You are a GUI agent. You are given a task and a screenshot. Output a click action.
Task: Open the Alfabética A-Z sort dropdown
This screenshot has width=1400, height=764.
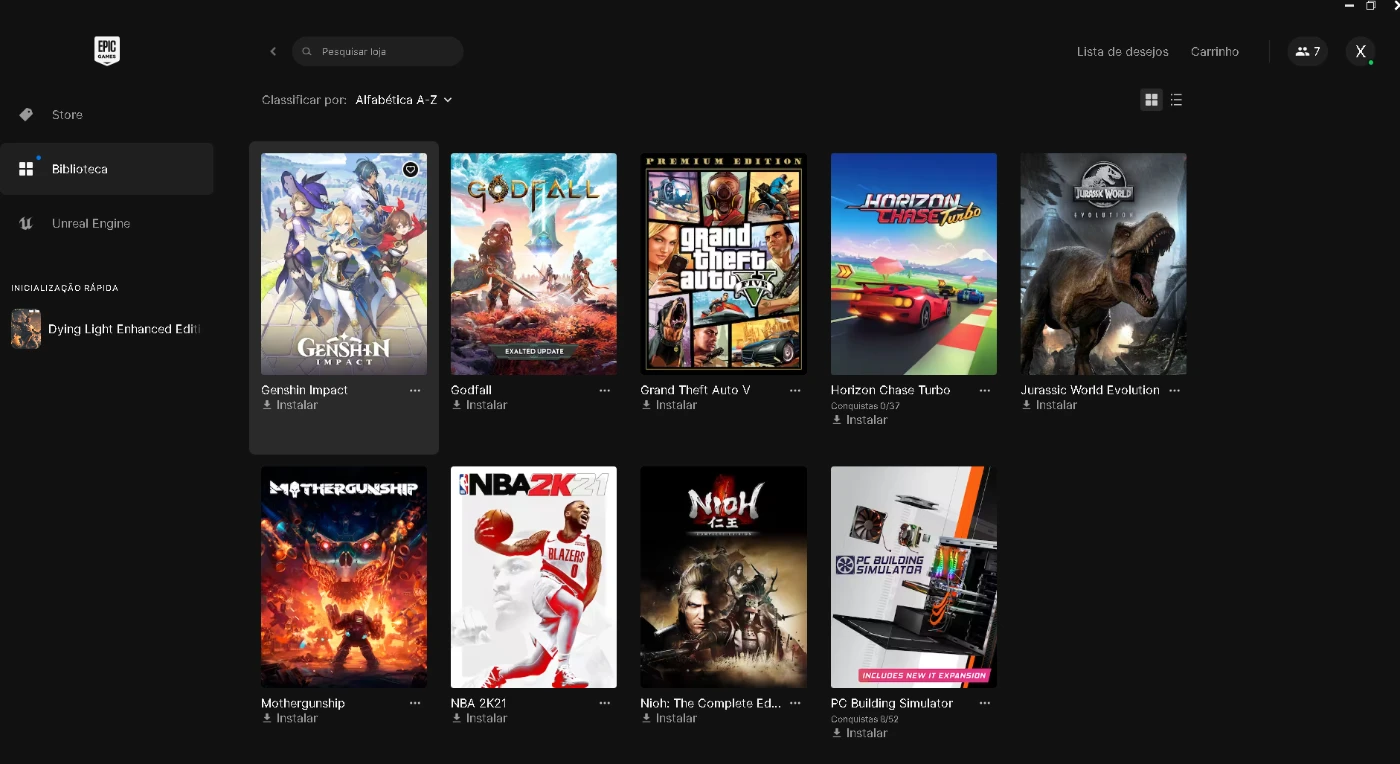[x=404, y=100]
